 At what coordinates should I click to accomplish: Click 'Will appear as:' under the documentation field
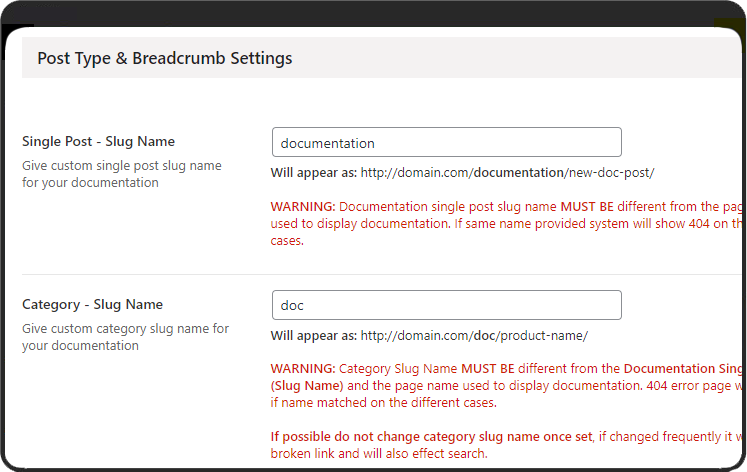(314, 173)
